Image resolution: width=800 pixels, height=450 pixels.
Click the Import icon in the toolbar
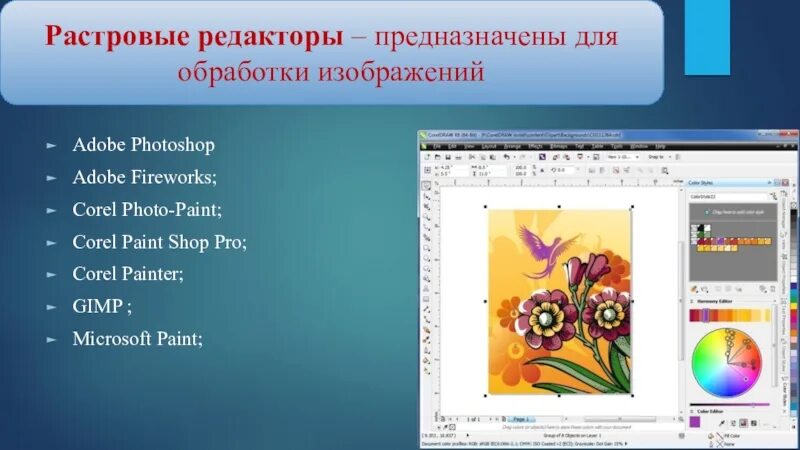click(556, 157)
